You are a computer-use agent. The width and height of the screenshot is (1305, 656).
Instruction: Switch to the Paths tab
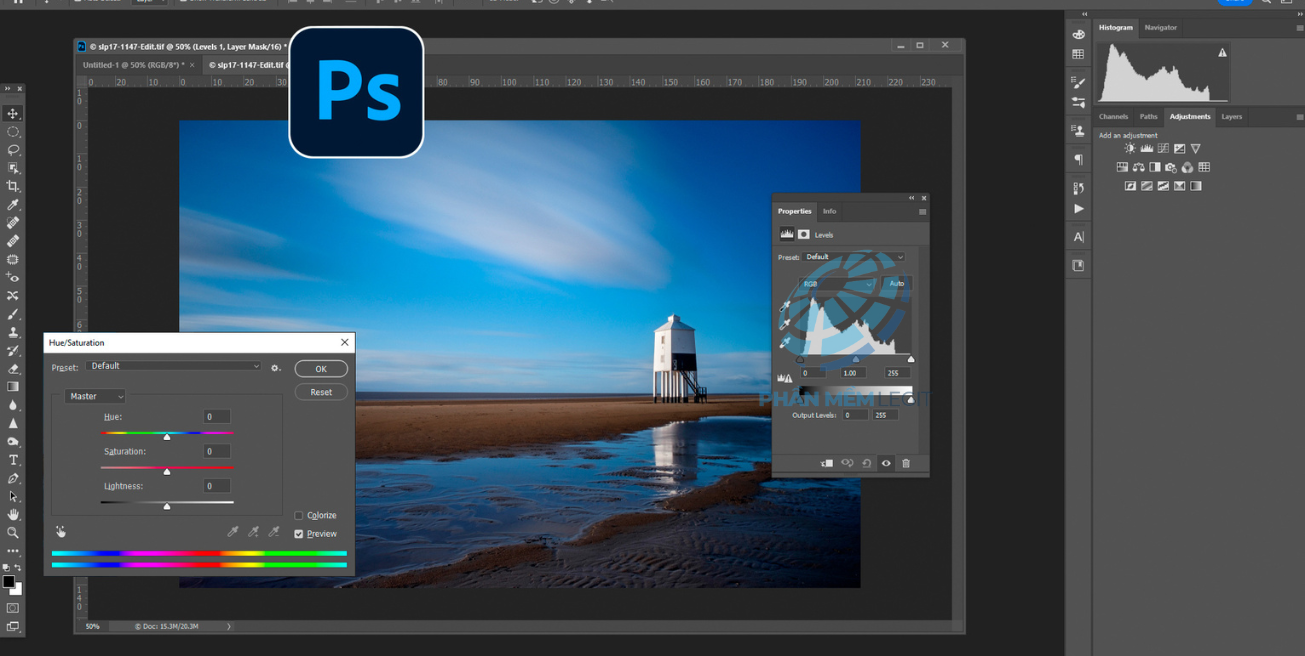(x=1148, y=117)
